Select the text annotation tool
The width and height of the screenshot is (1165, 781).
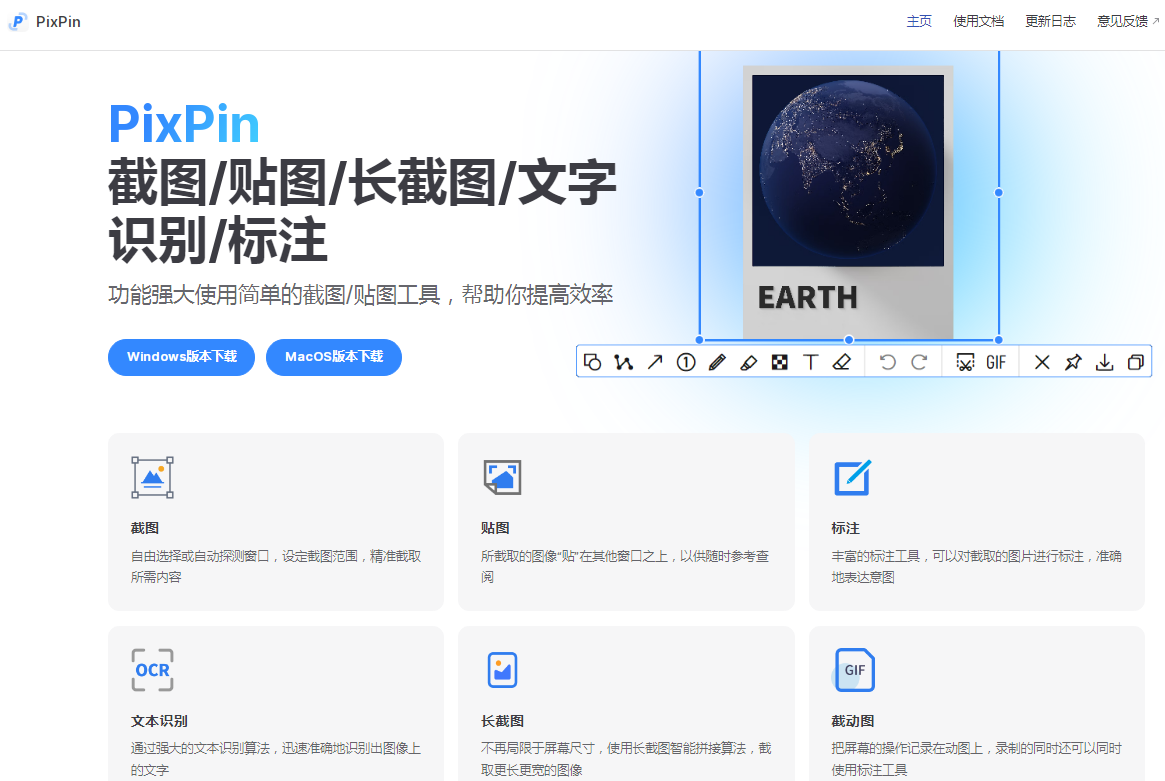(810, 362)
